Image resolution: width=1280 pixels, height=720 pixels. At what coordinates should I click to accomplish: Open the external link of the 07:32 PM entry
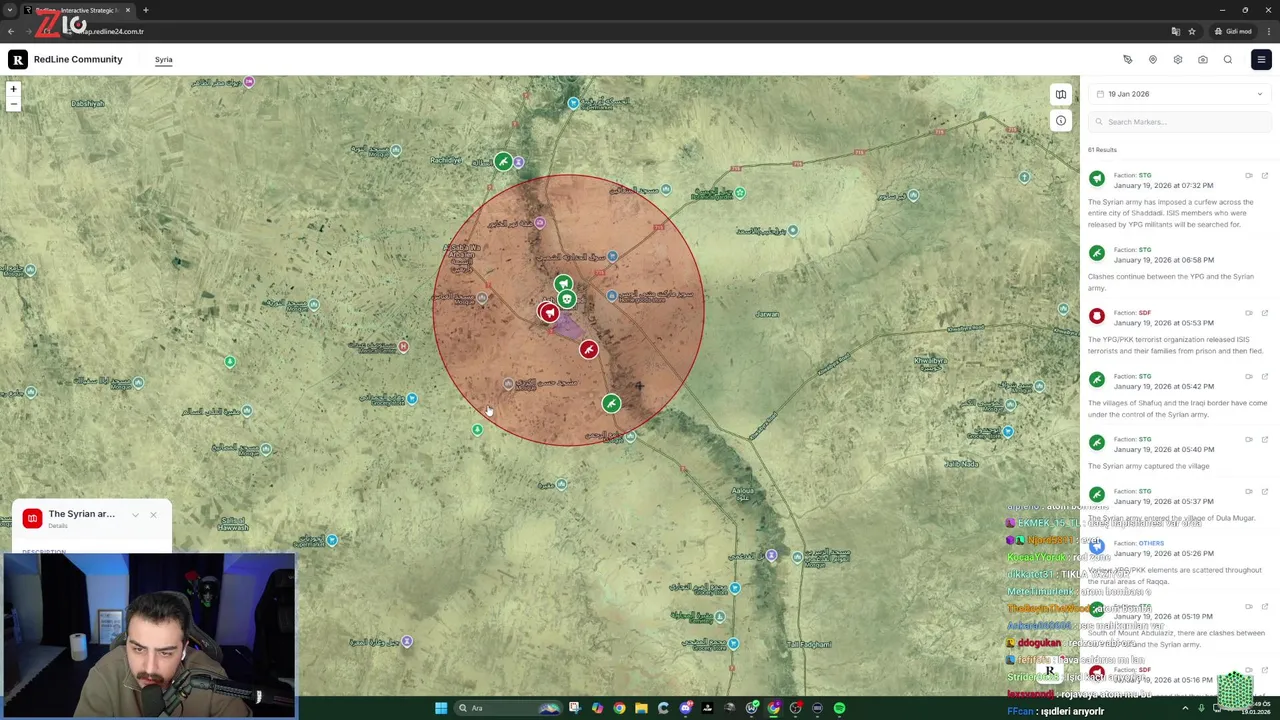click(1264, 176)
